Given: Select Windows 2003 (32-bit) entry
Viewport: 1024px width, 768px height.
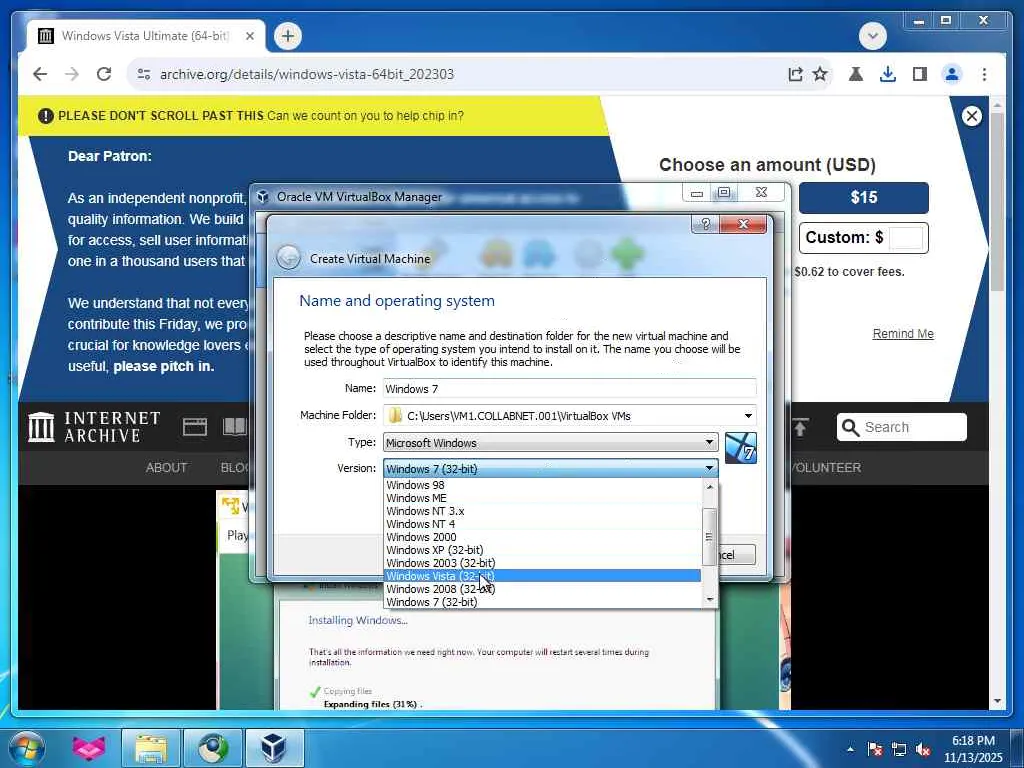Looking at the screenshot, I should (542, 563).
